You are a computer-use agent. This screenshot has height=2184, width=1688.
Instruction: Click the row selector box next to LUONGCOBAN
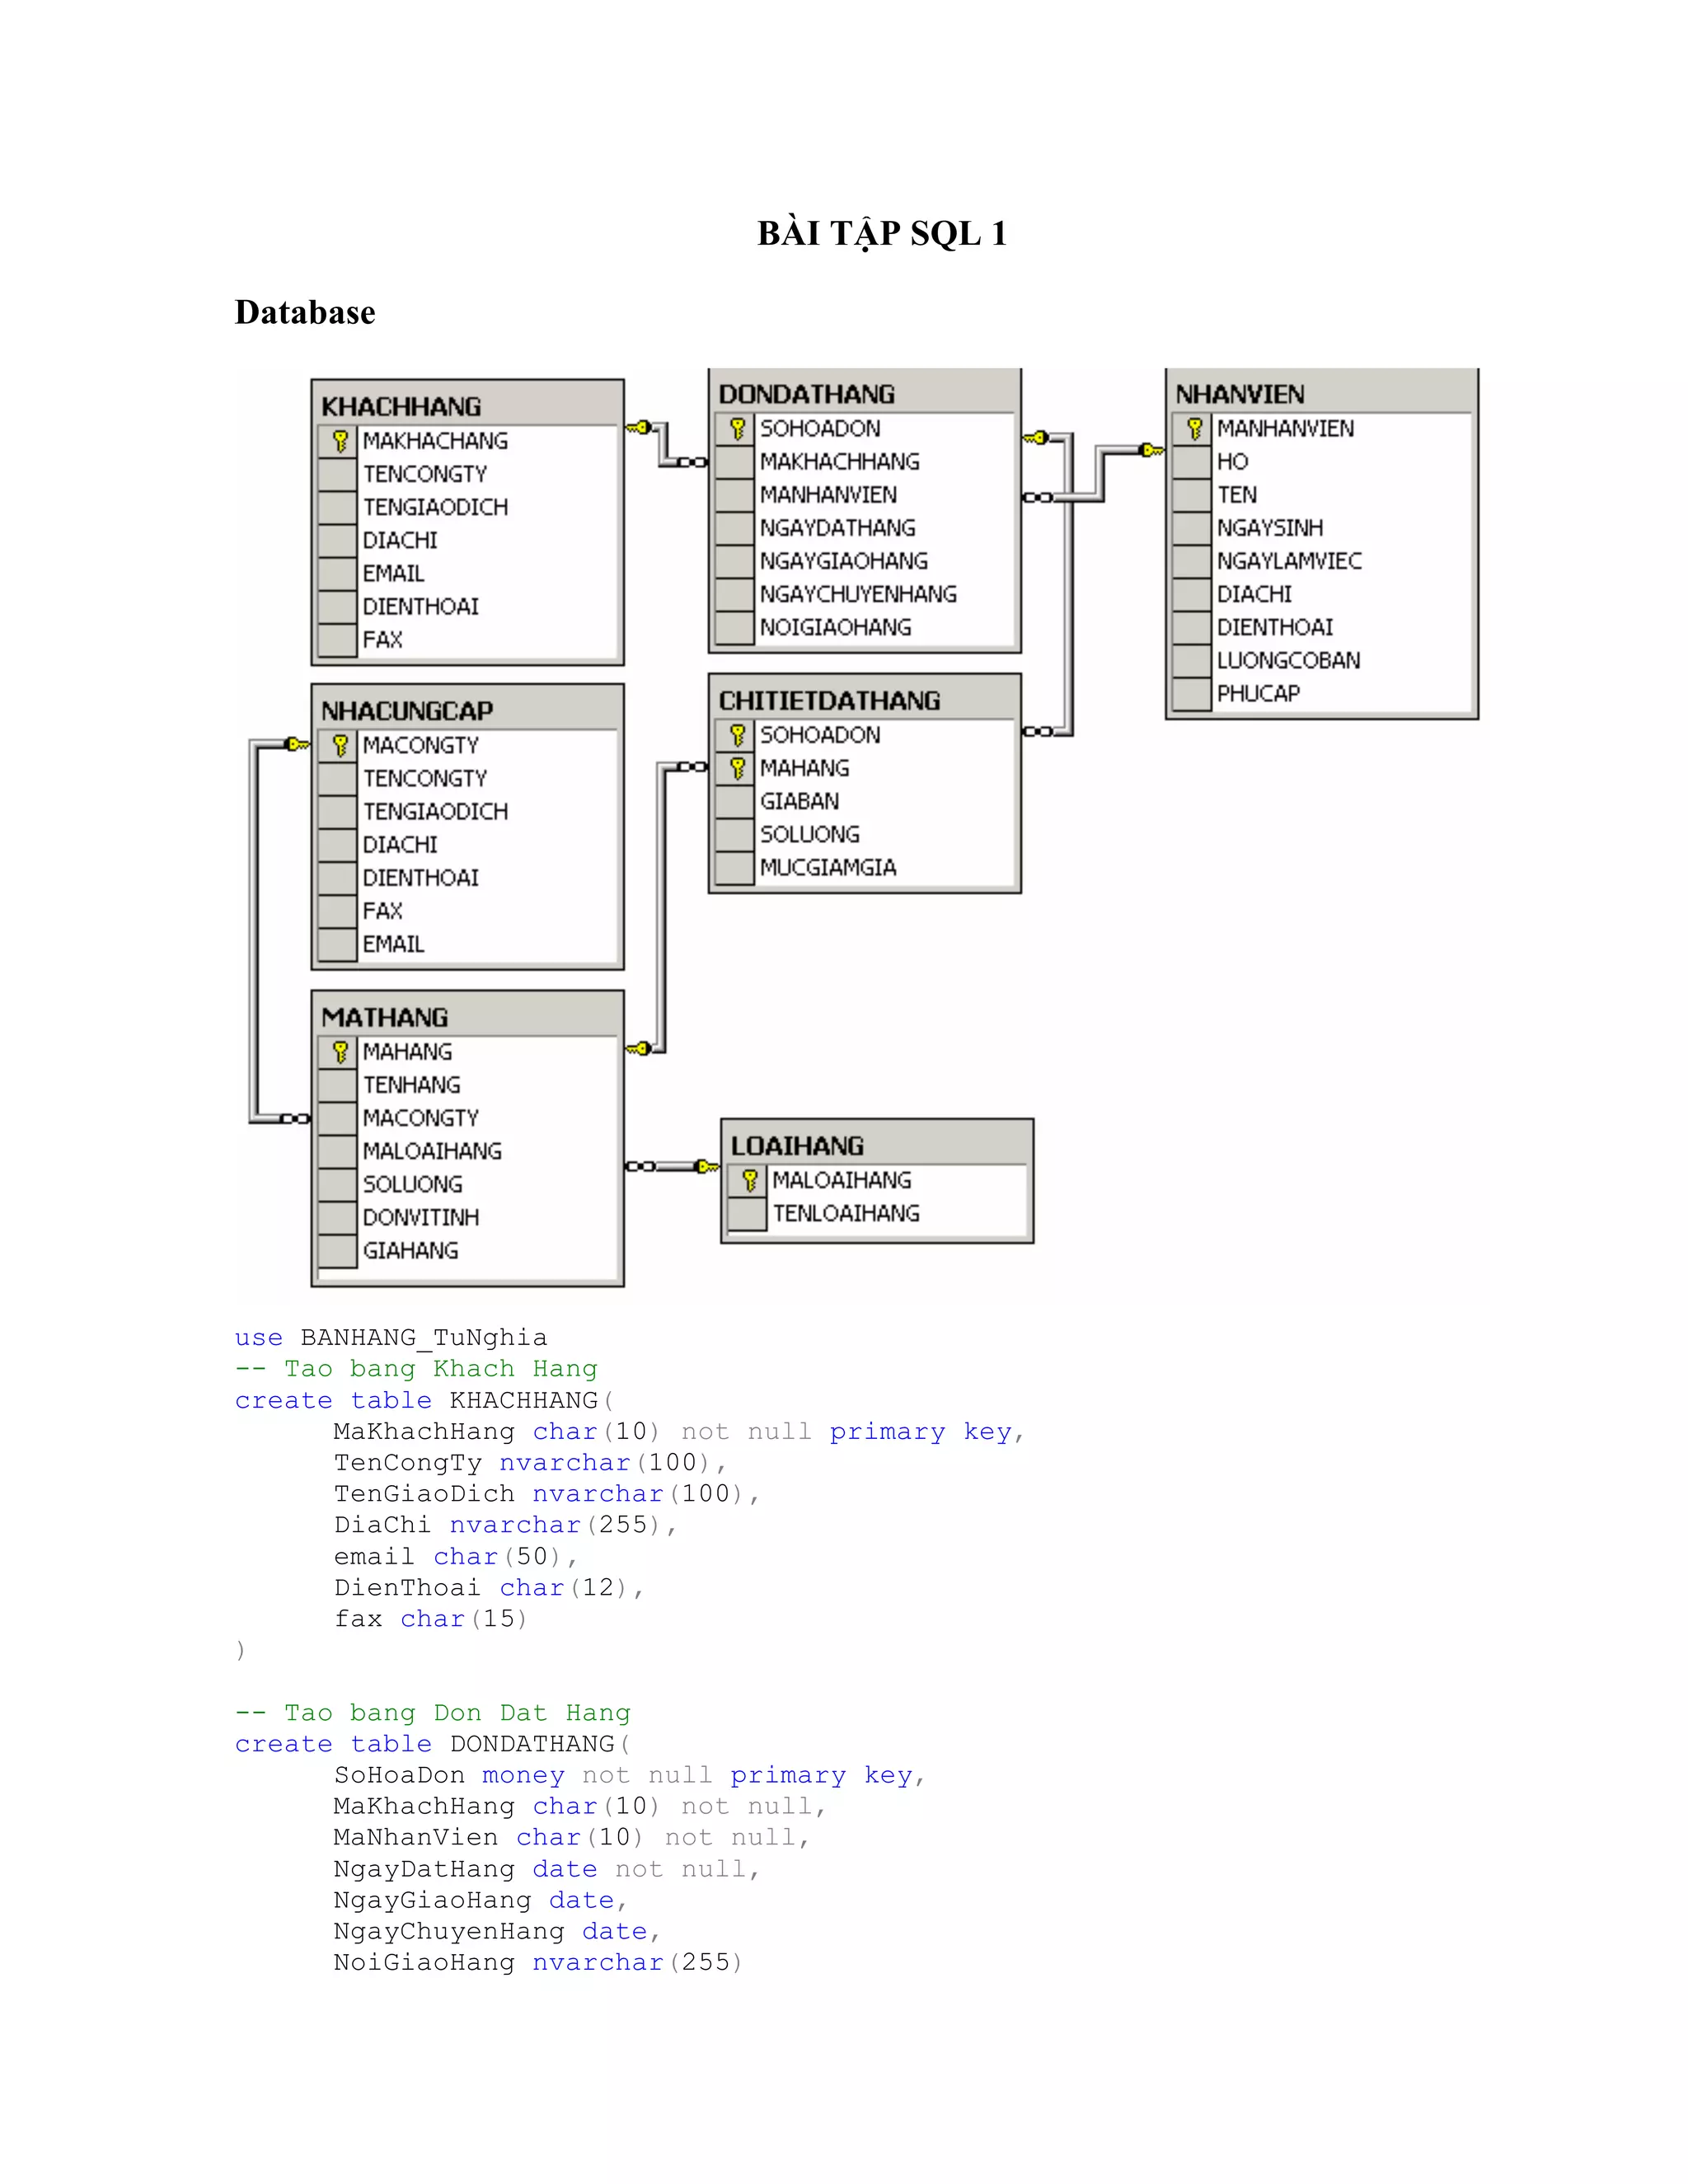[x=1192, y=661]
